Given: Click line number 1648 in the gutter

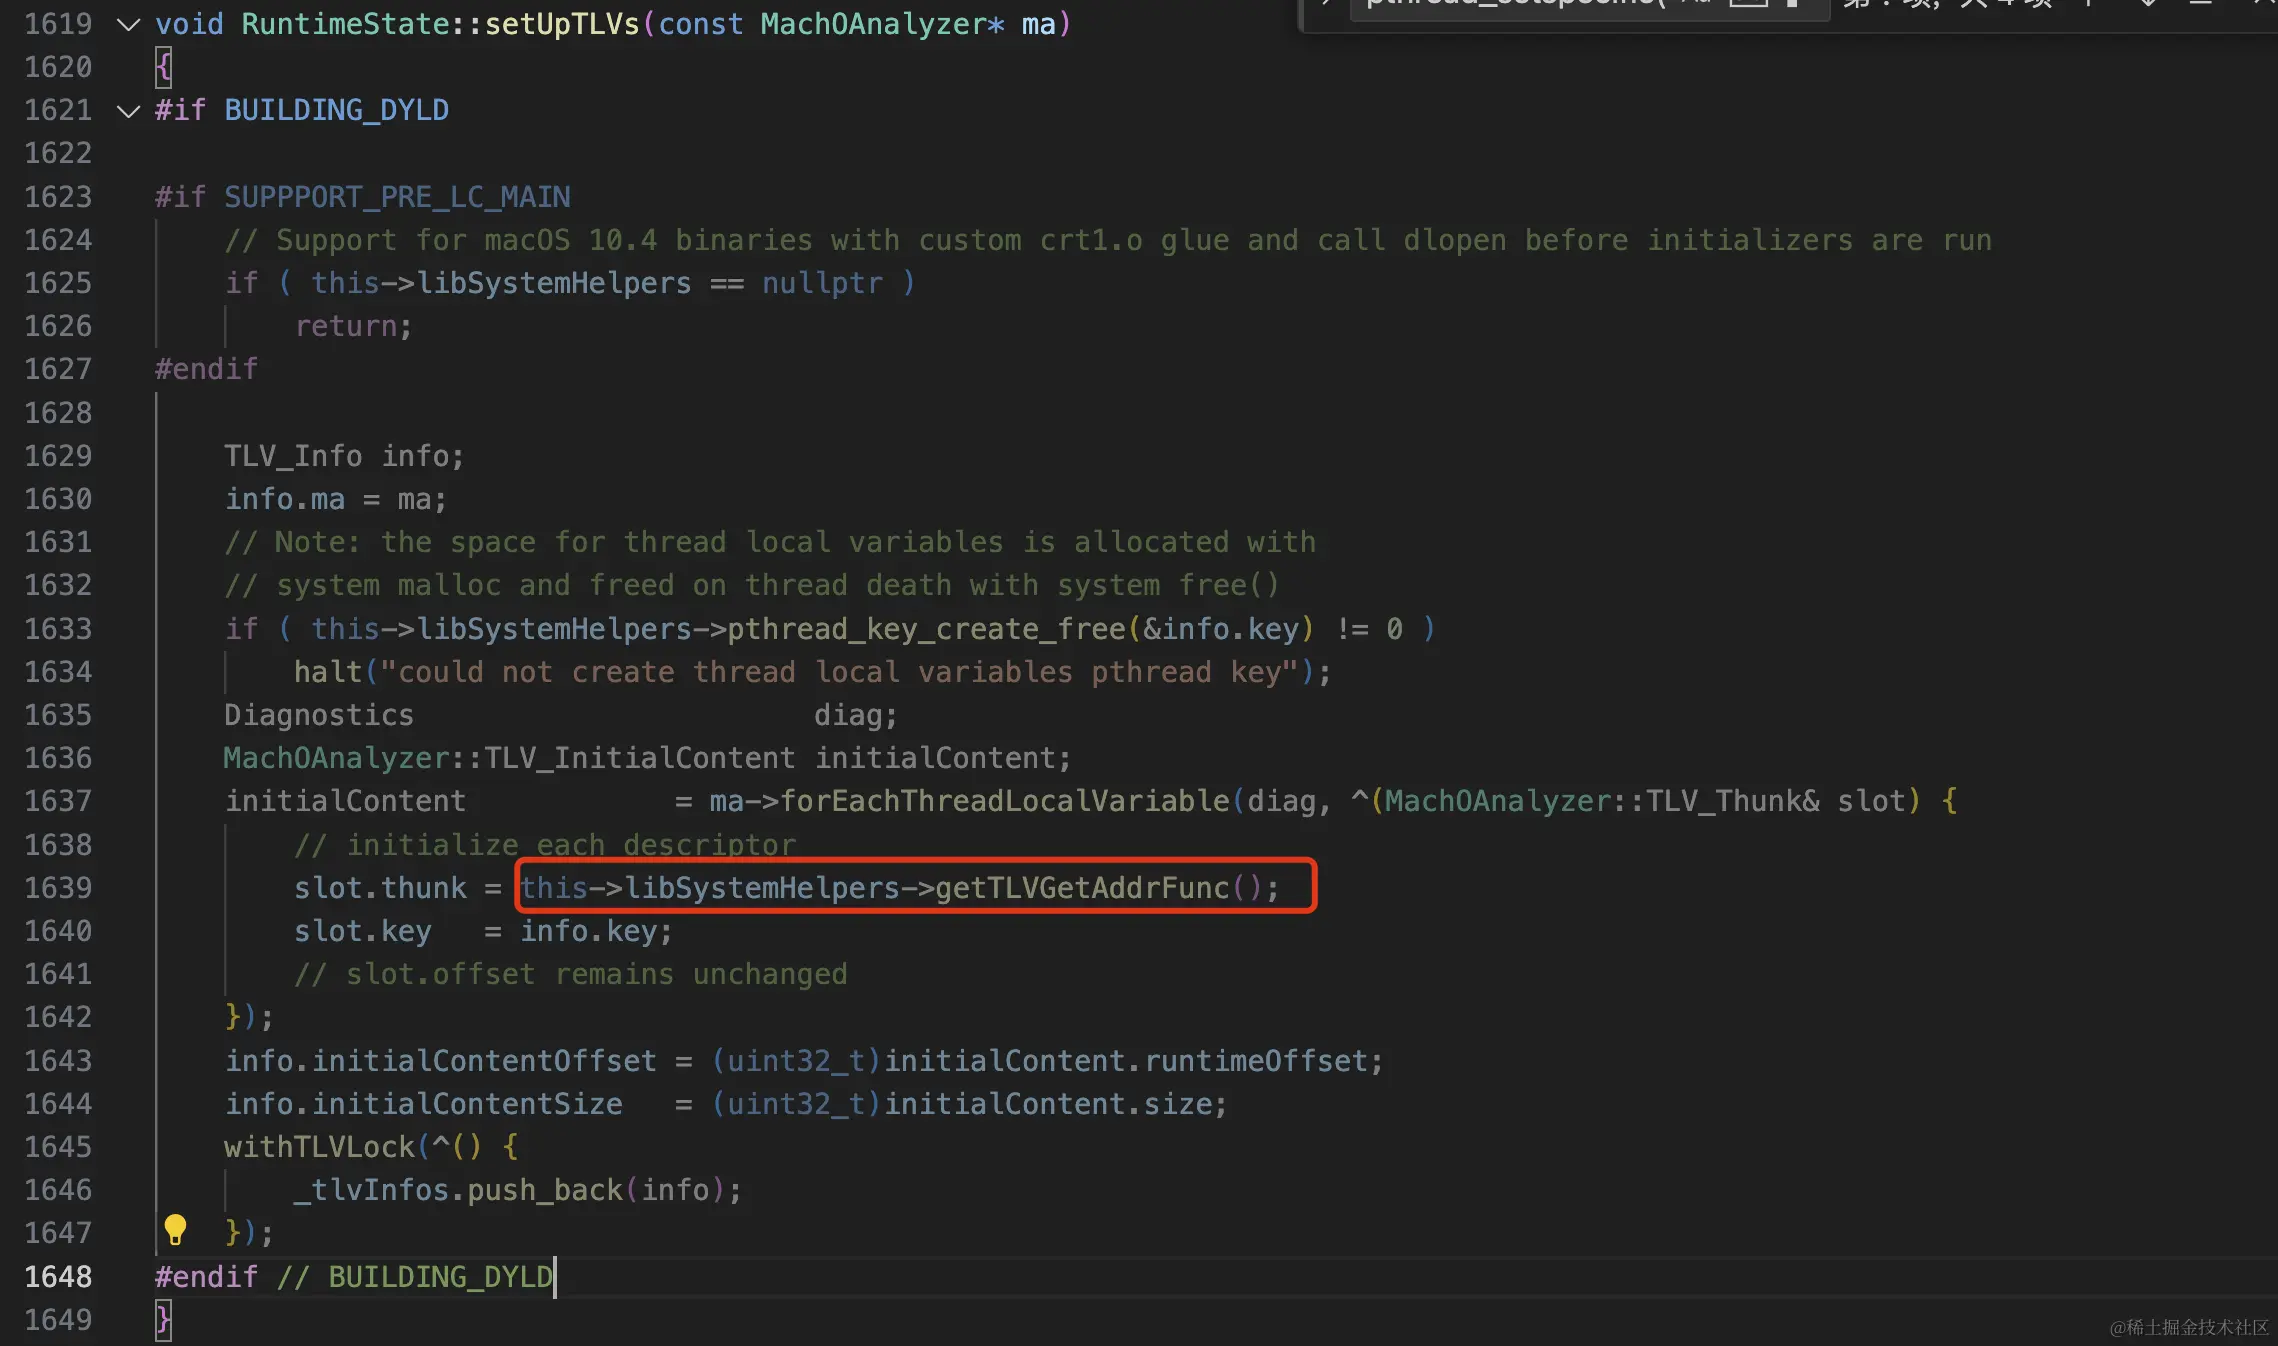Looking at the screenshot, I should pos(58,1277).
